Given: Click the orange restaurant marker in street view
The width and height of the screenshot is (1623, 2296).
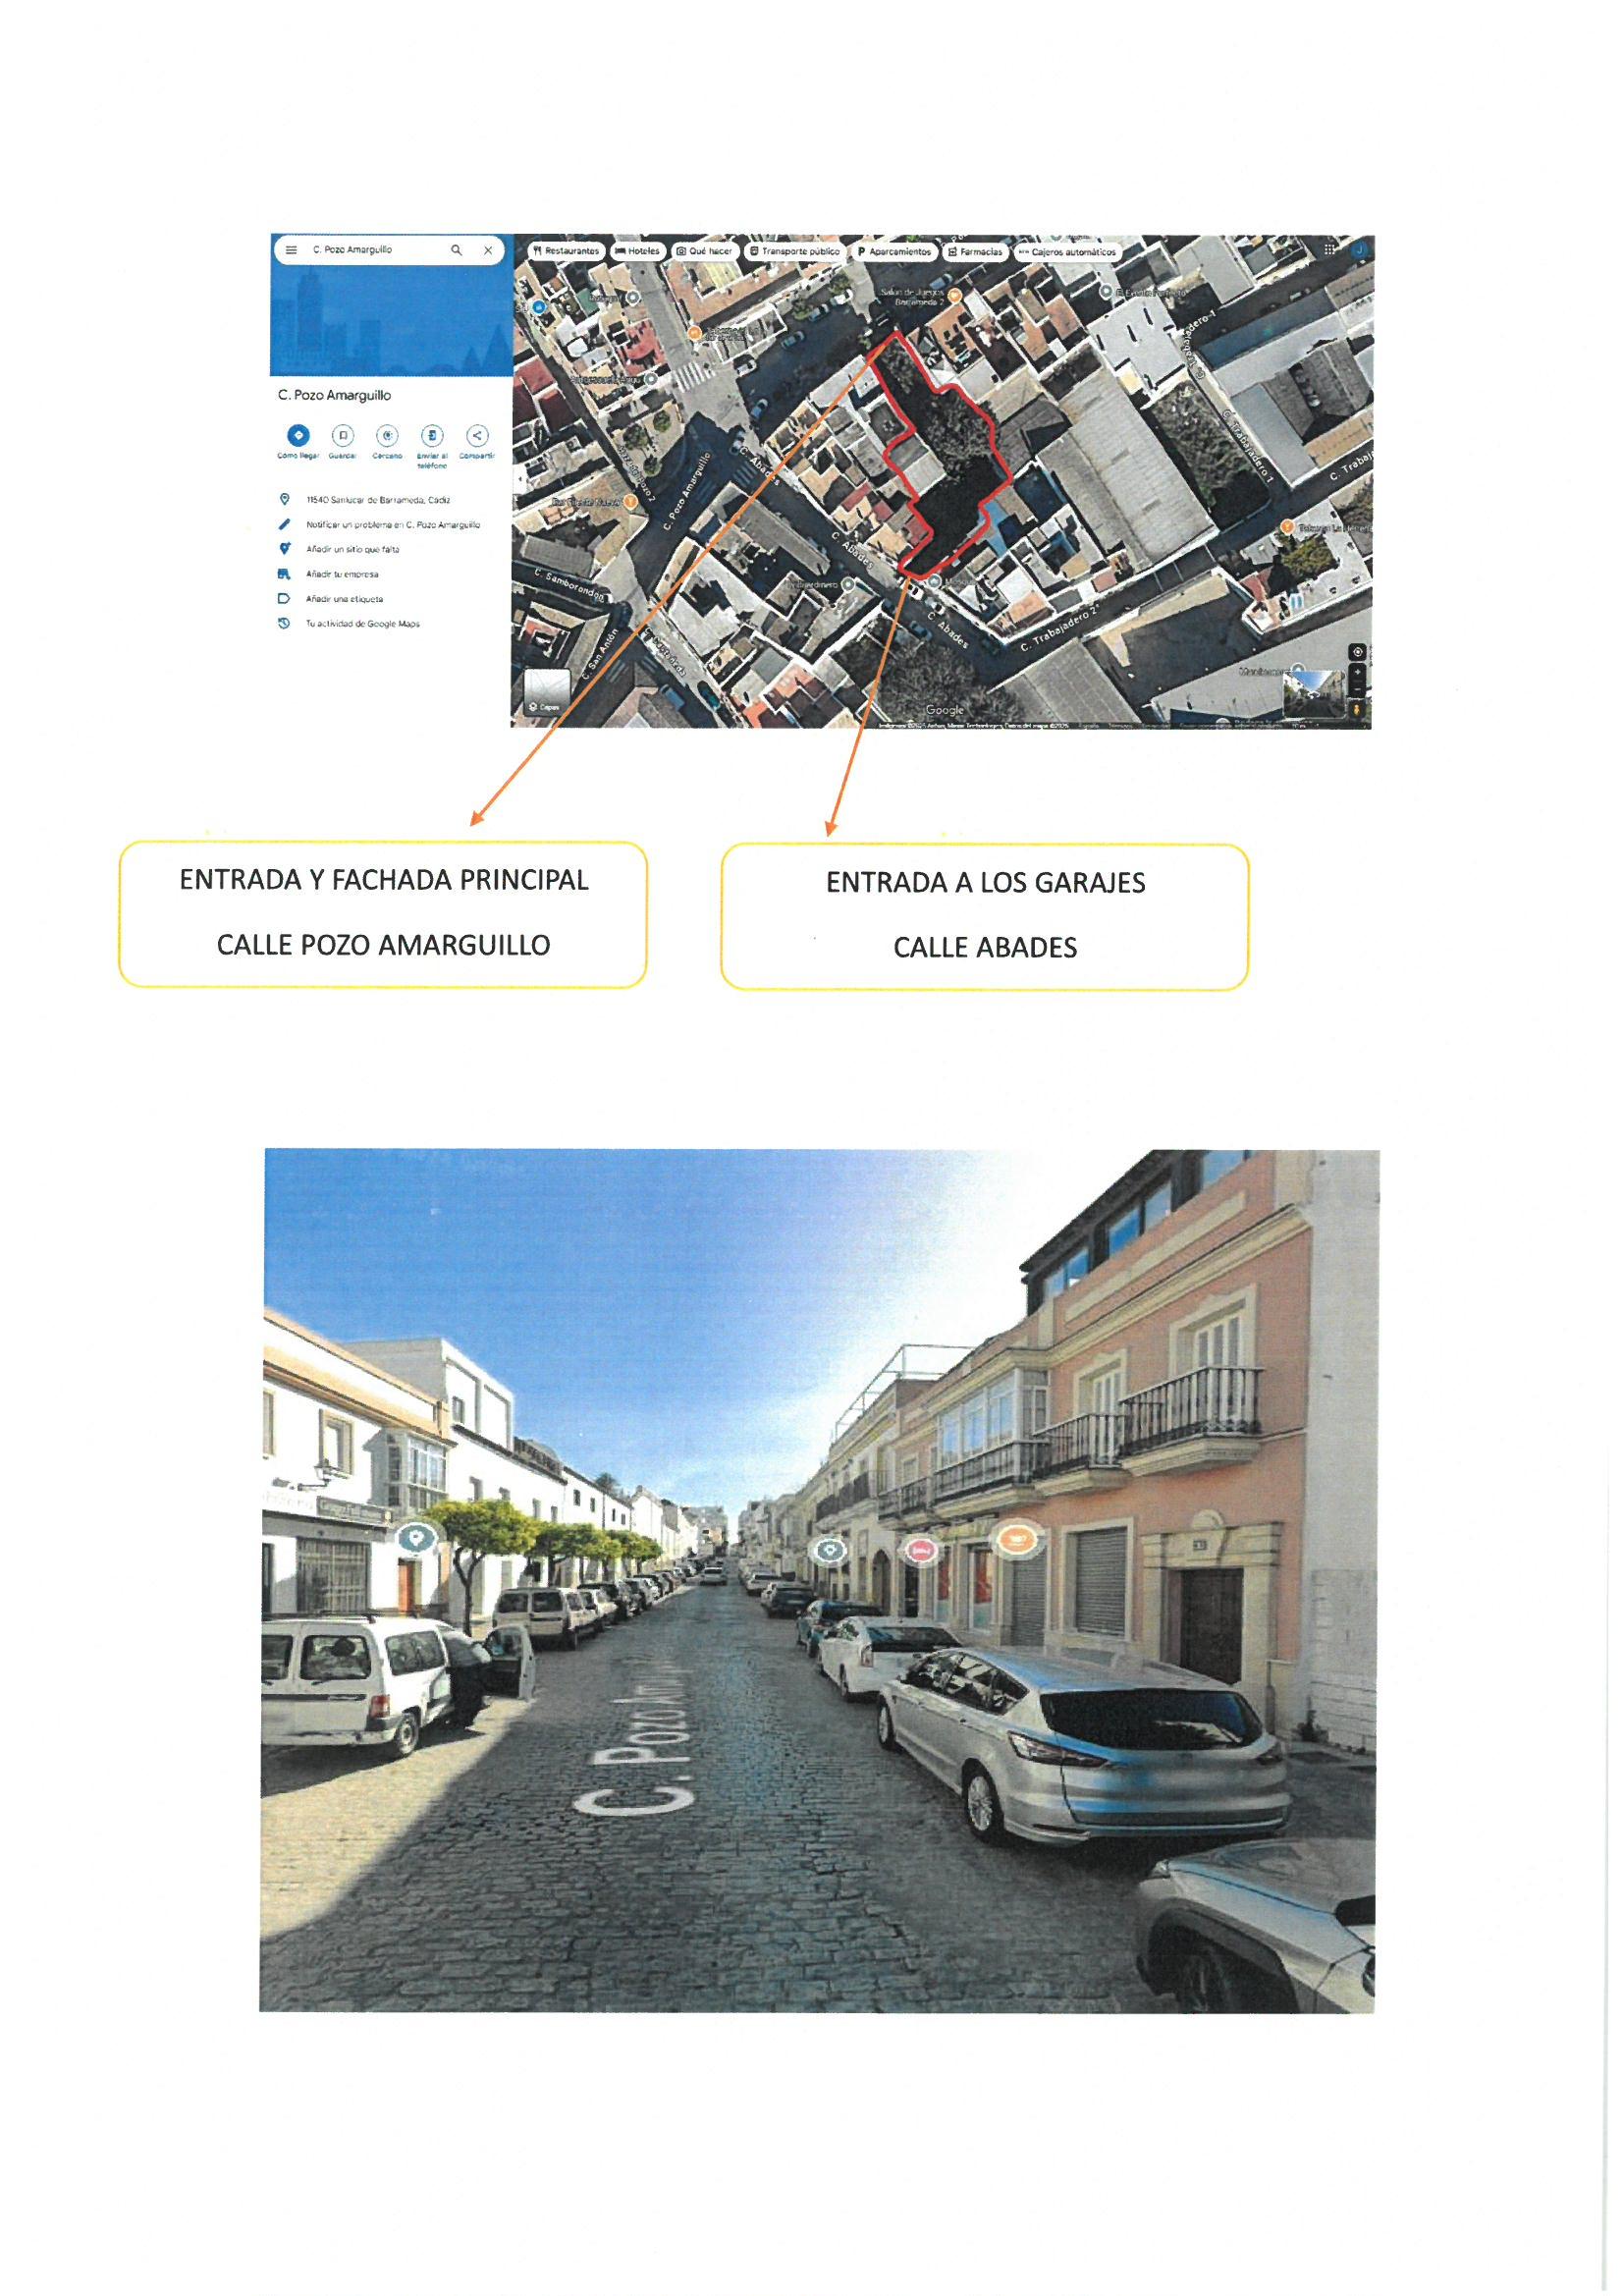Looking at the screenshot, I should tap(1017, 1538).
